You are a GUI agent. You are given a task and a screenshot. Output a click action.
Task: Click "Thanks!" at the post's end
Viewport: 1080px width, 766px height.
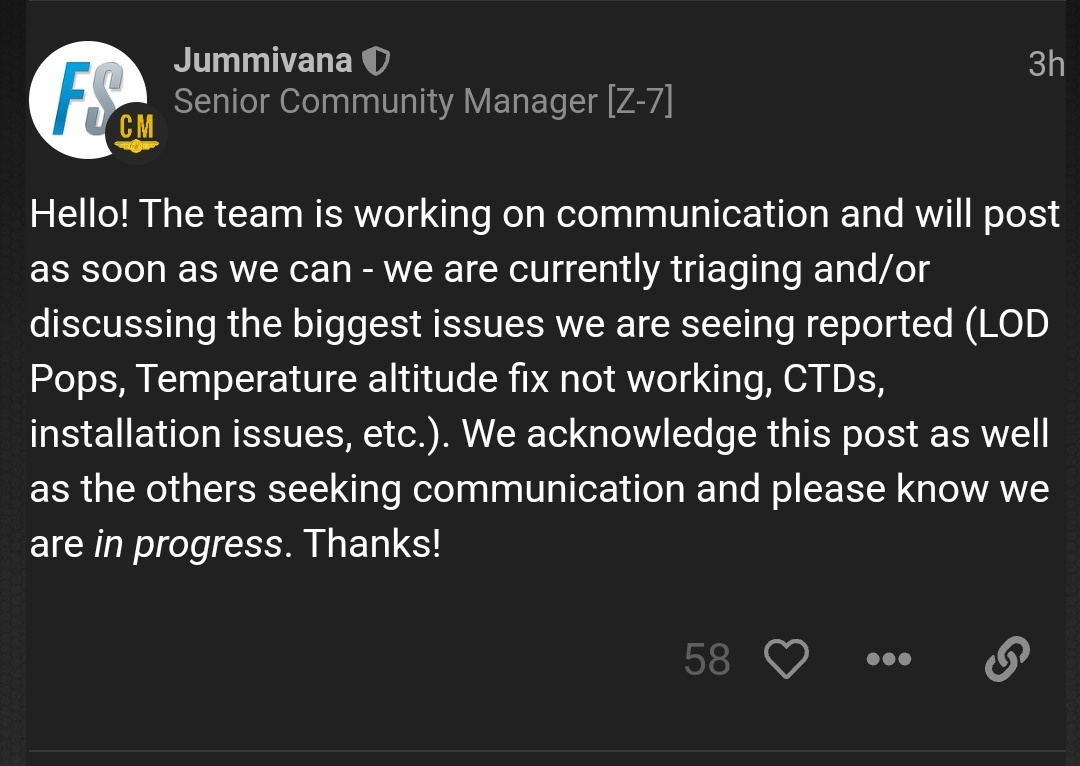click(x=372, y=544)
